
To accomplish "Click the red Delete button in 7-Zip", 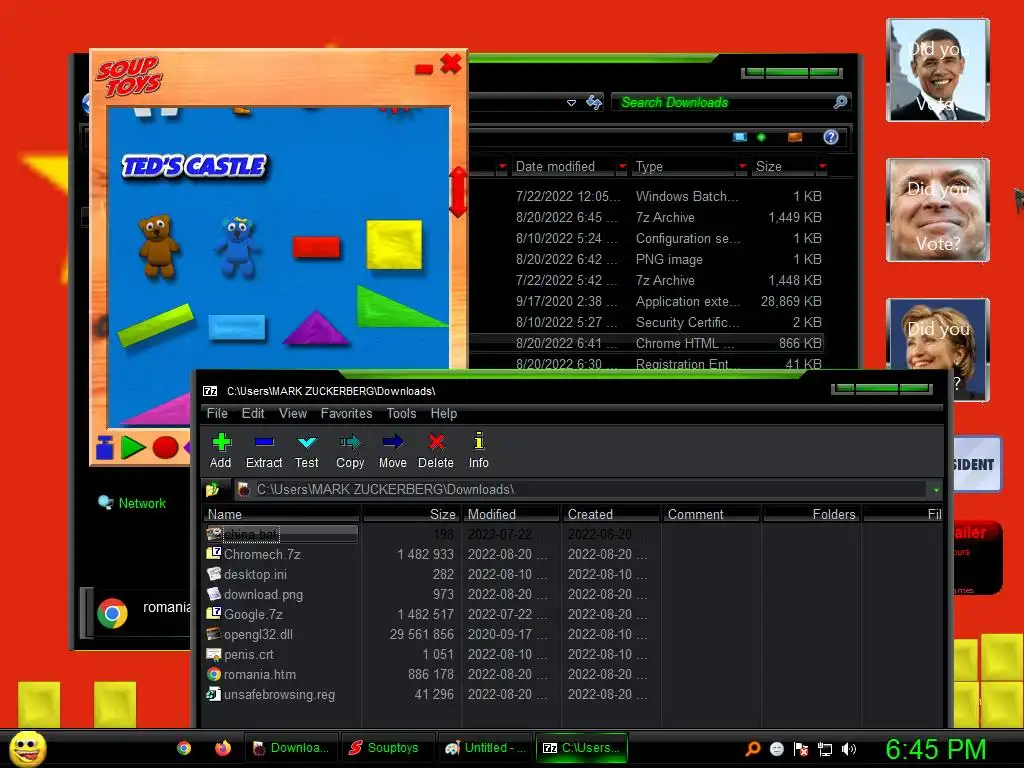I will tap(436, 451).
